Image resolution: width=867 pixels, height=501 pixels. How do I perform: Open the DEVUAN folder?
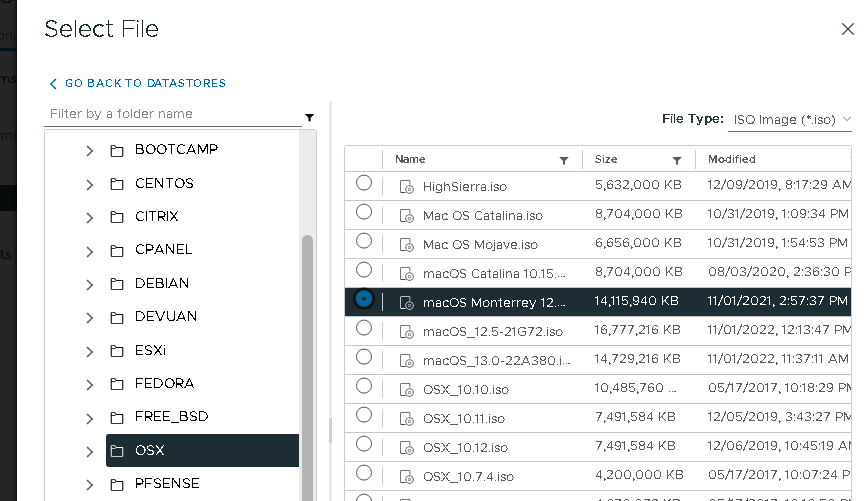pos(166,316)
